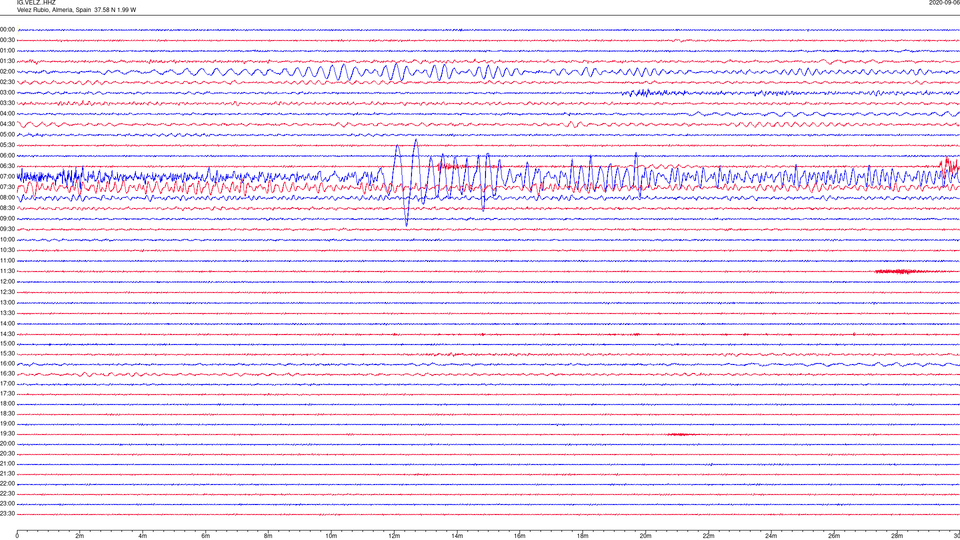
Task: Select the 16:00 trace time label
Action: (x=8, y=364)
